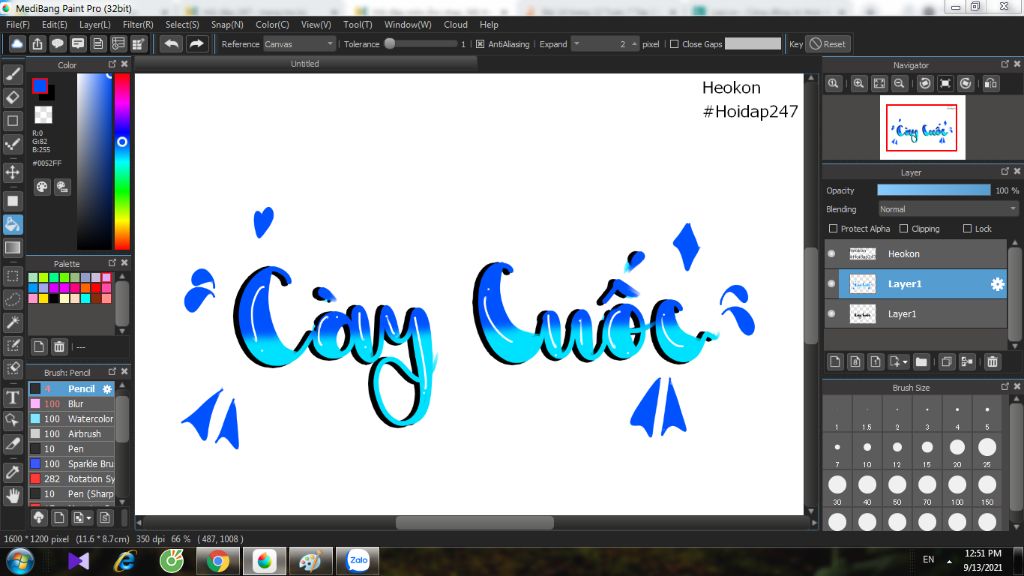This screenshot has height=576, width=1024.
Task: Open the File menu
Action: pos(18,24)
